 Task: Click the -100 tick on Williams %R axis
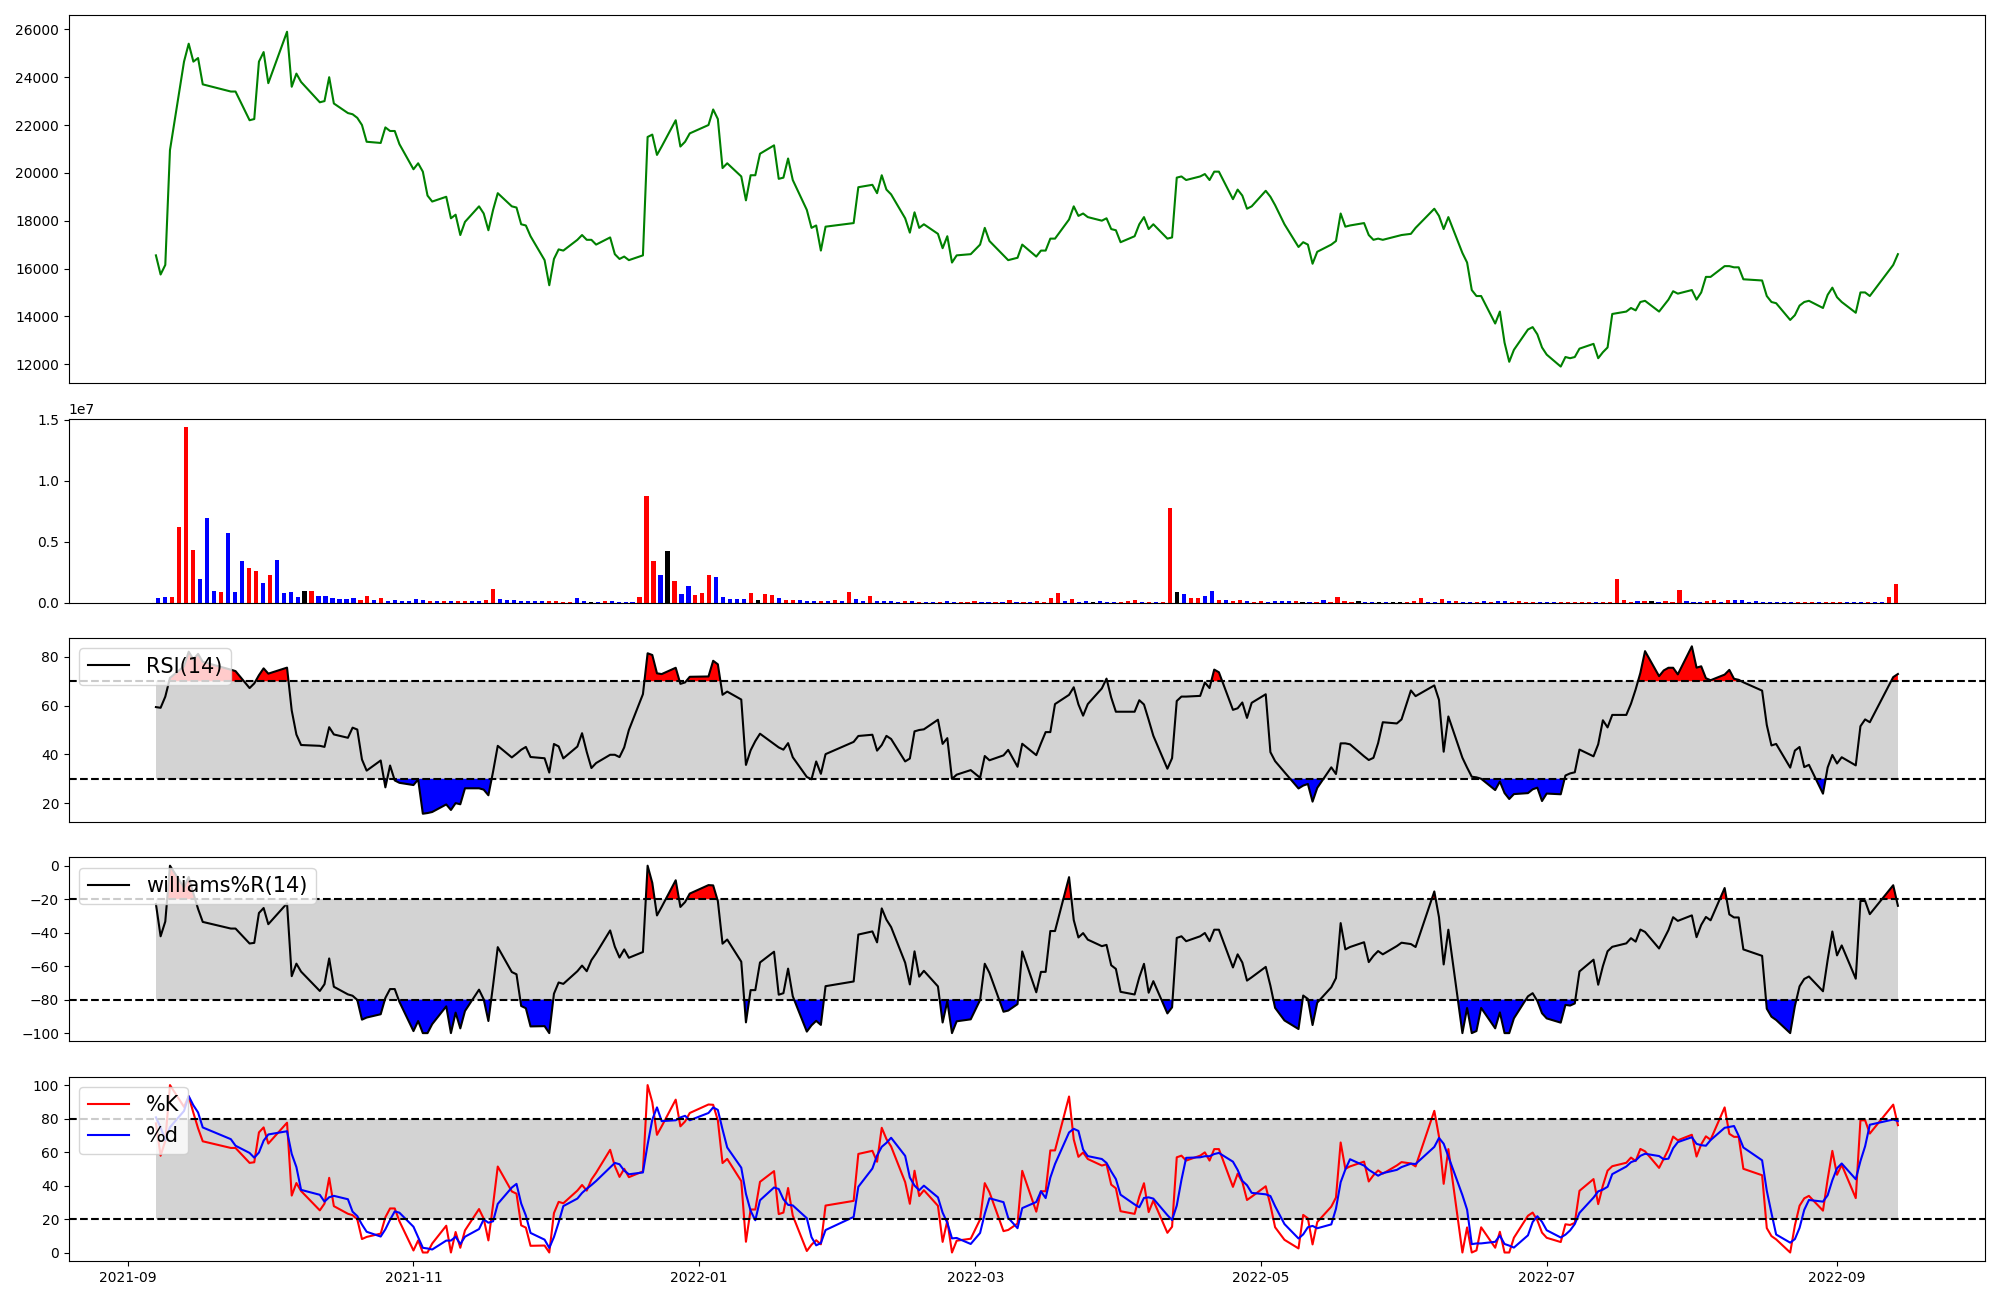click(41, 1034)
